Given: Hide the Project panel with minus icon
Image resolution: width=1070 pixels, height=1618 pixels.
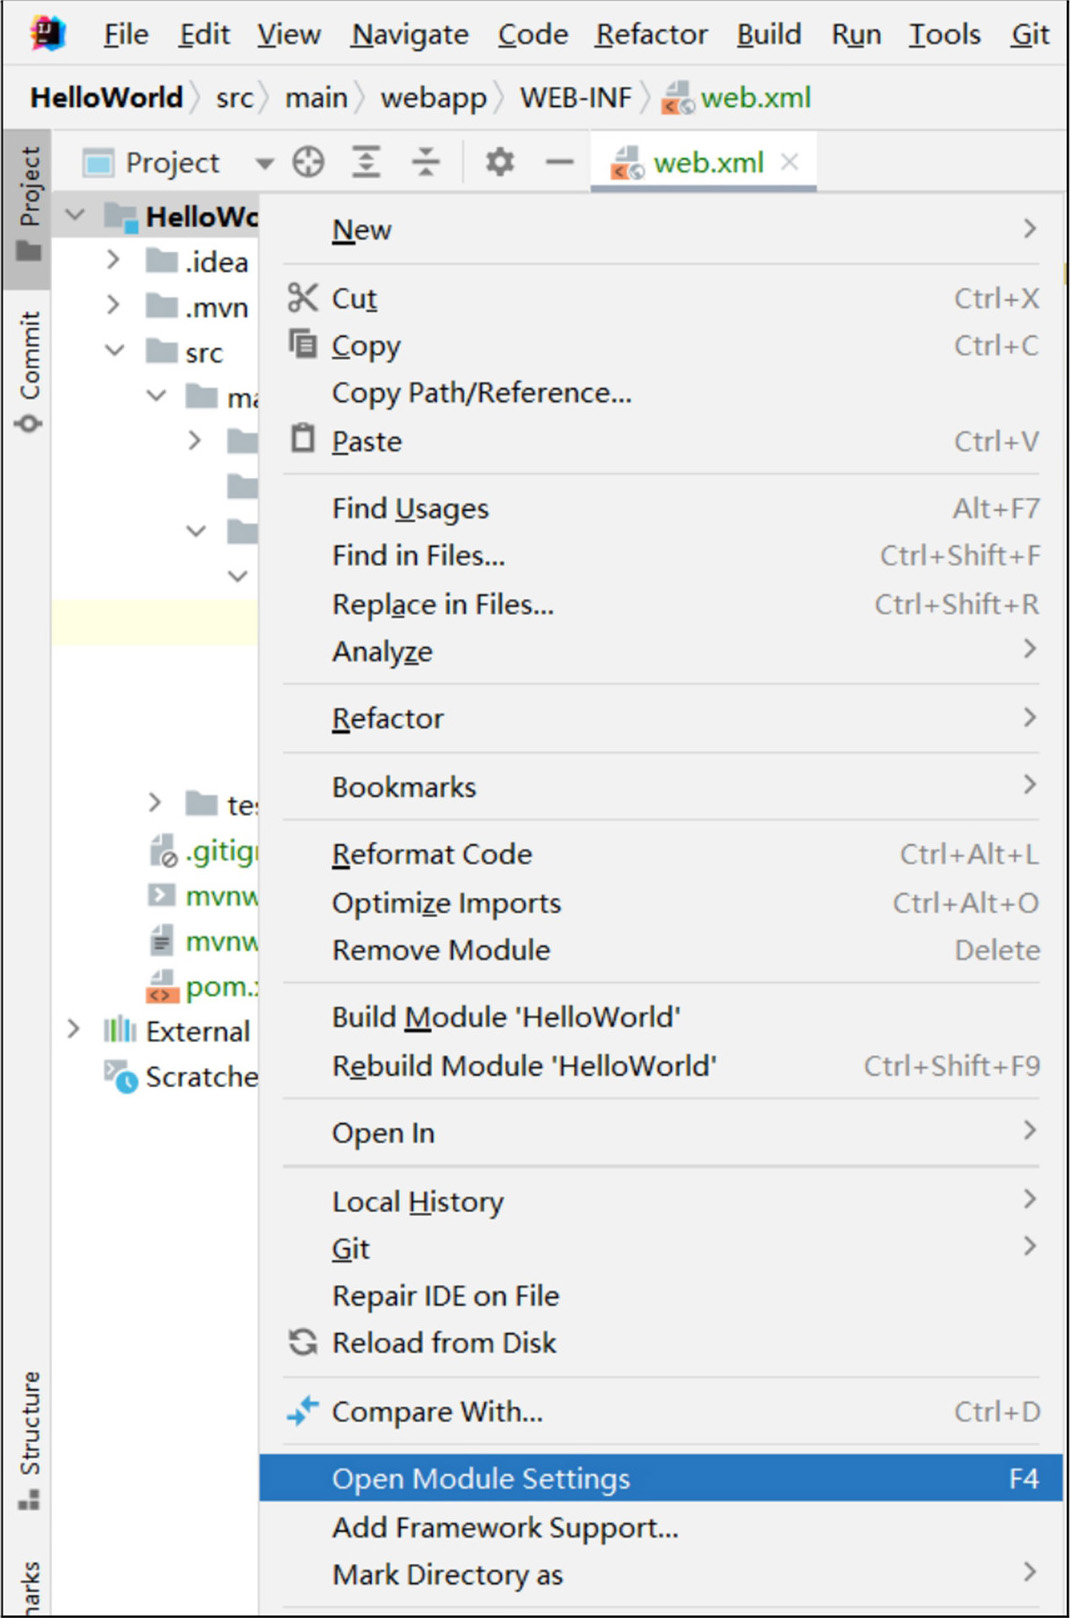Looking at the screenshot, I should [559, 162].
